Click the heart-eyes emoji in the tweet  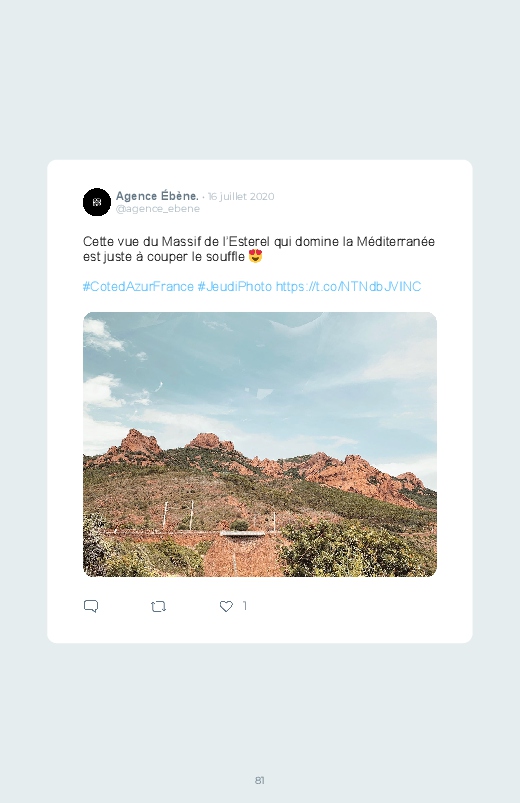(x=255, y=256)
